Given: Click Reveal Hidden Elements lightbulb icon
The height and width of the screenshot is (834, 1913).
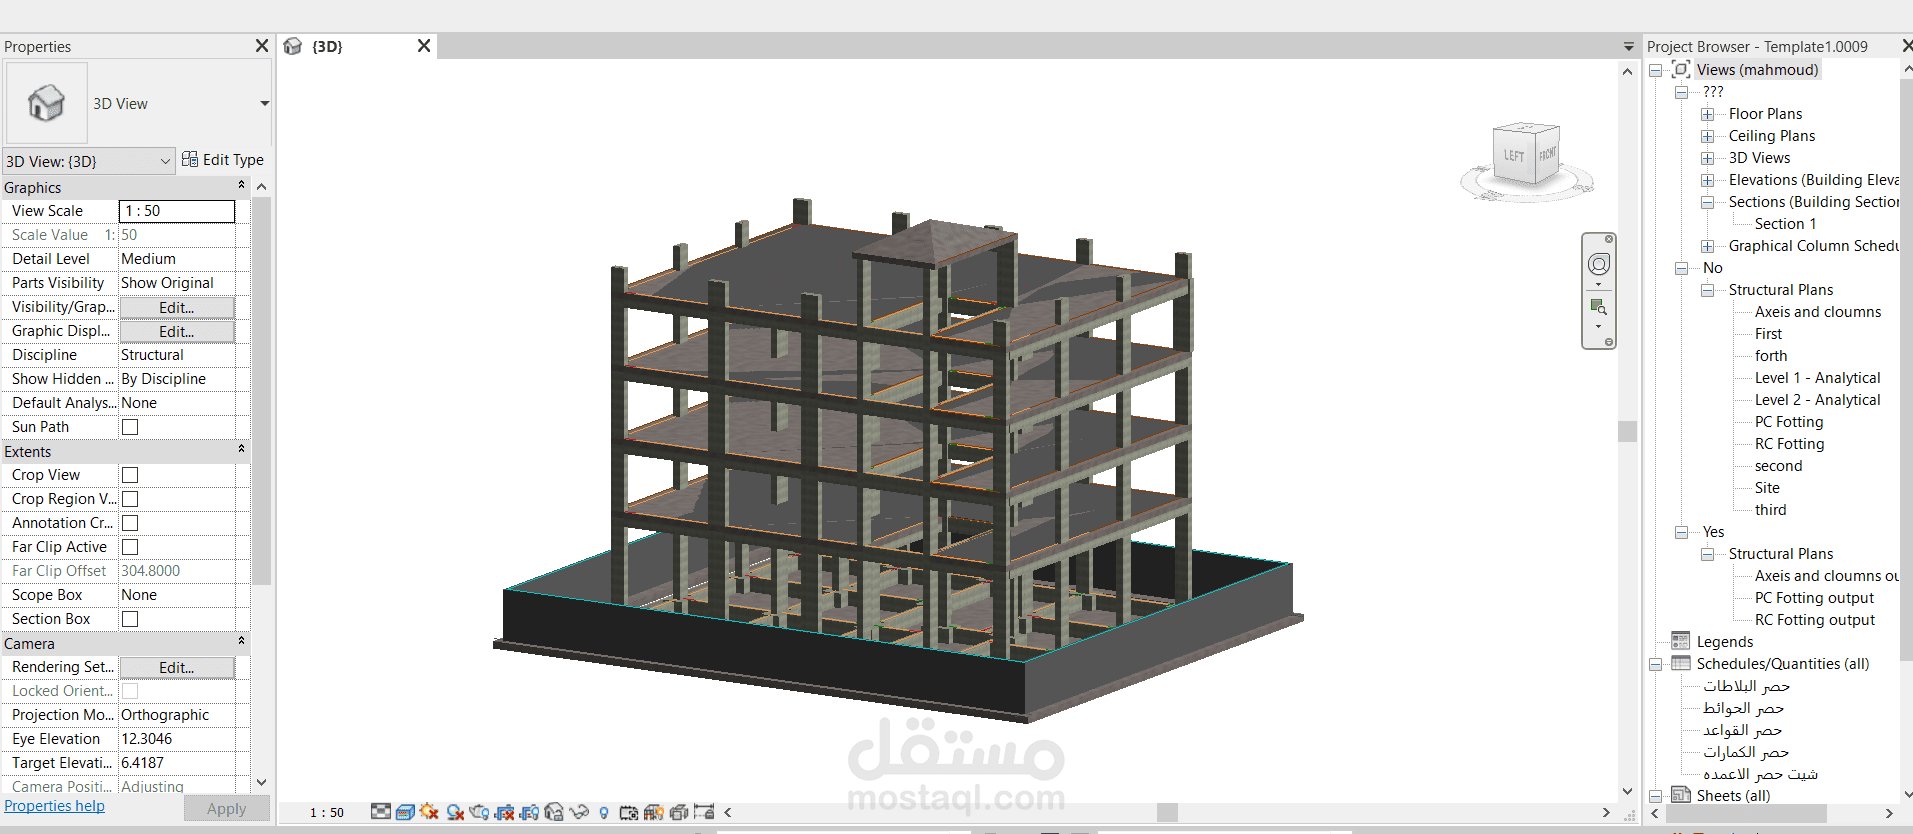Looking at the screenshot, I should point(604,813).
